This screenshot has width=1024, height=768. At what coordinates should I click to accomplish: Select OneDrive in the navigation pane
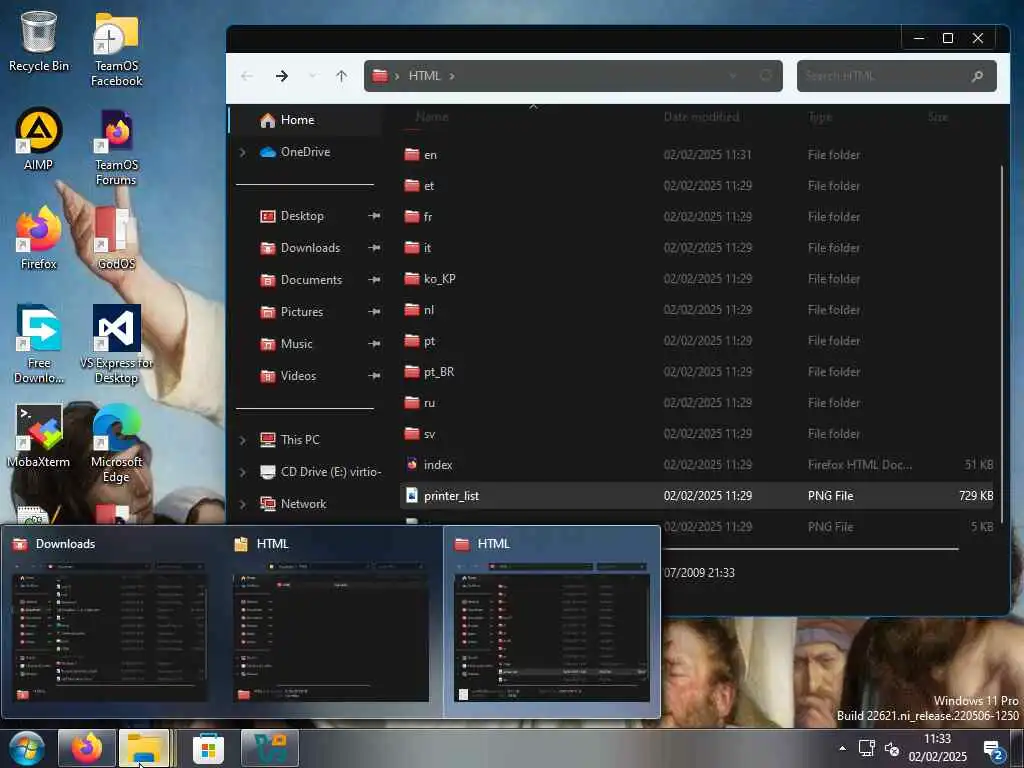pos(305,152)
